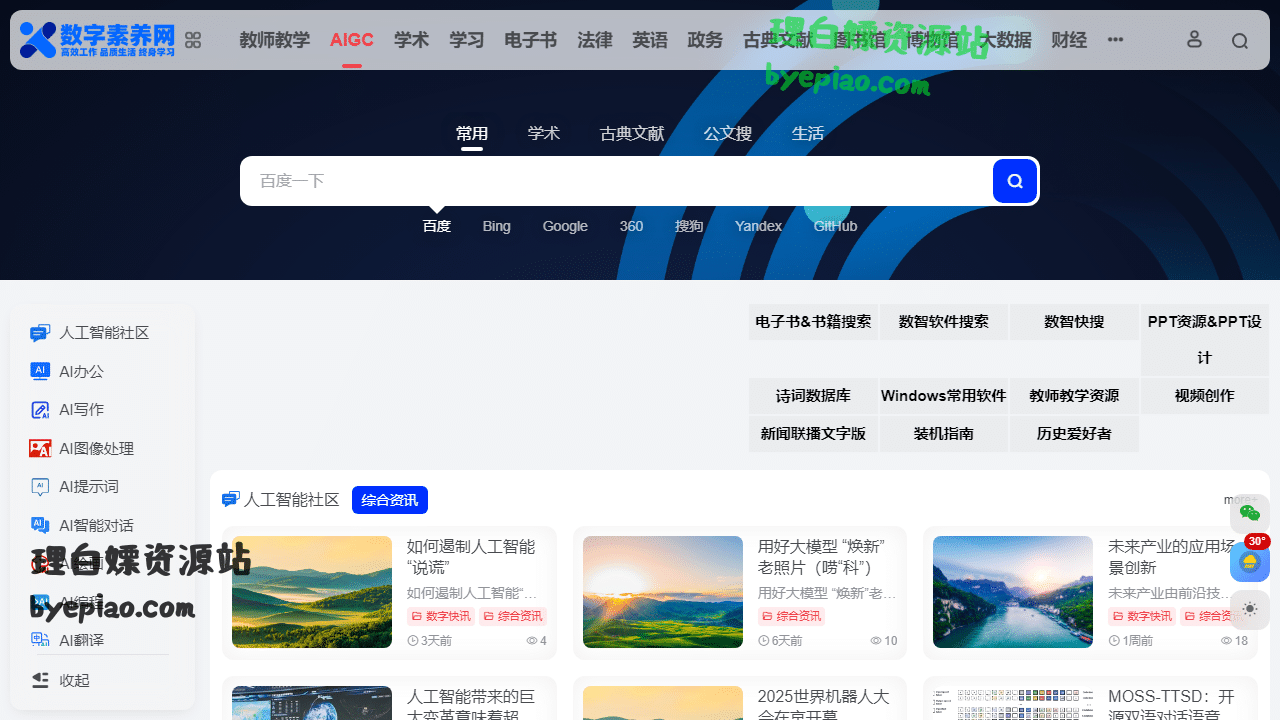Screen dimensions: 1280x720
Task: Click the AI写作 sidebar icon
Action: (40, 410)
